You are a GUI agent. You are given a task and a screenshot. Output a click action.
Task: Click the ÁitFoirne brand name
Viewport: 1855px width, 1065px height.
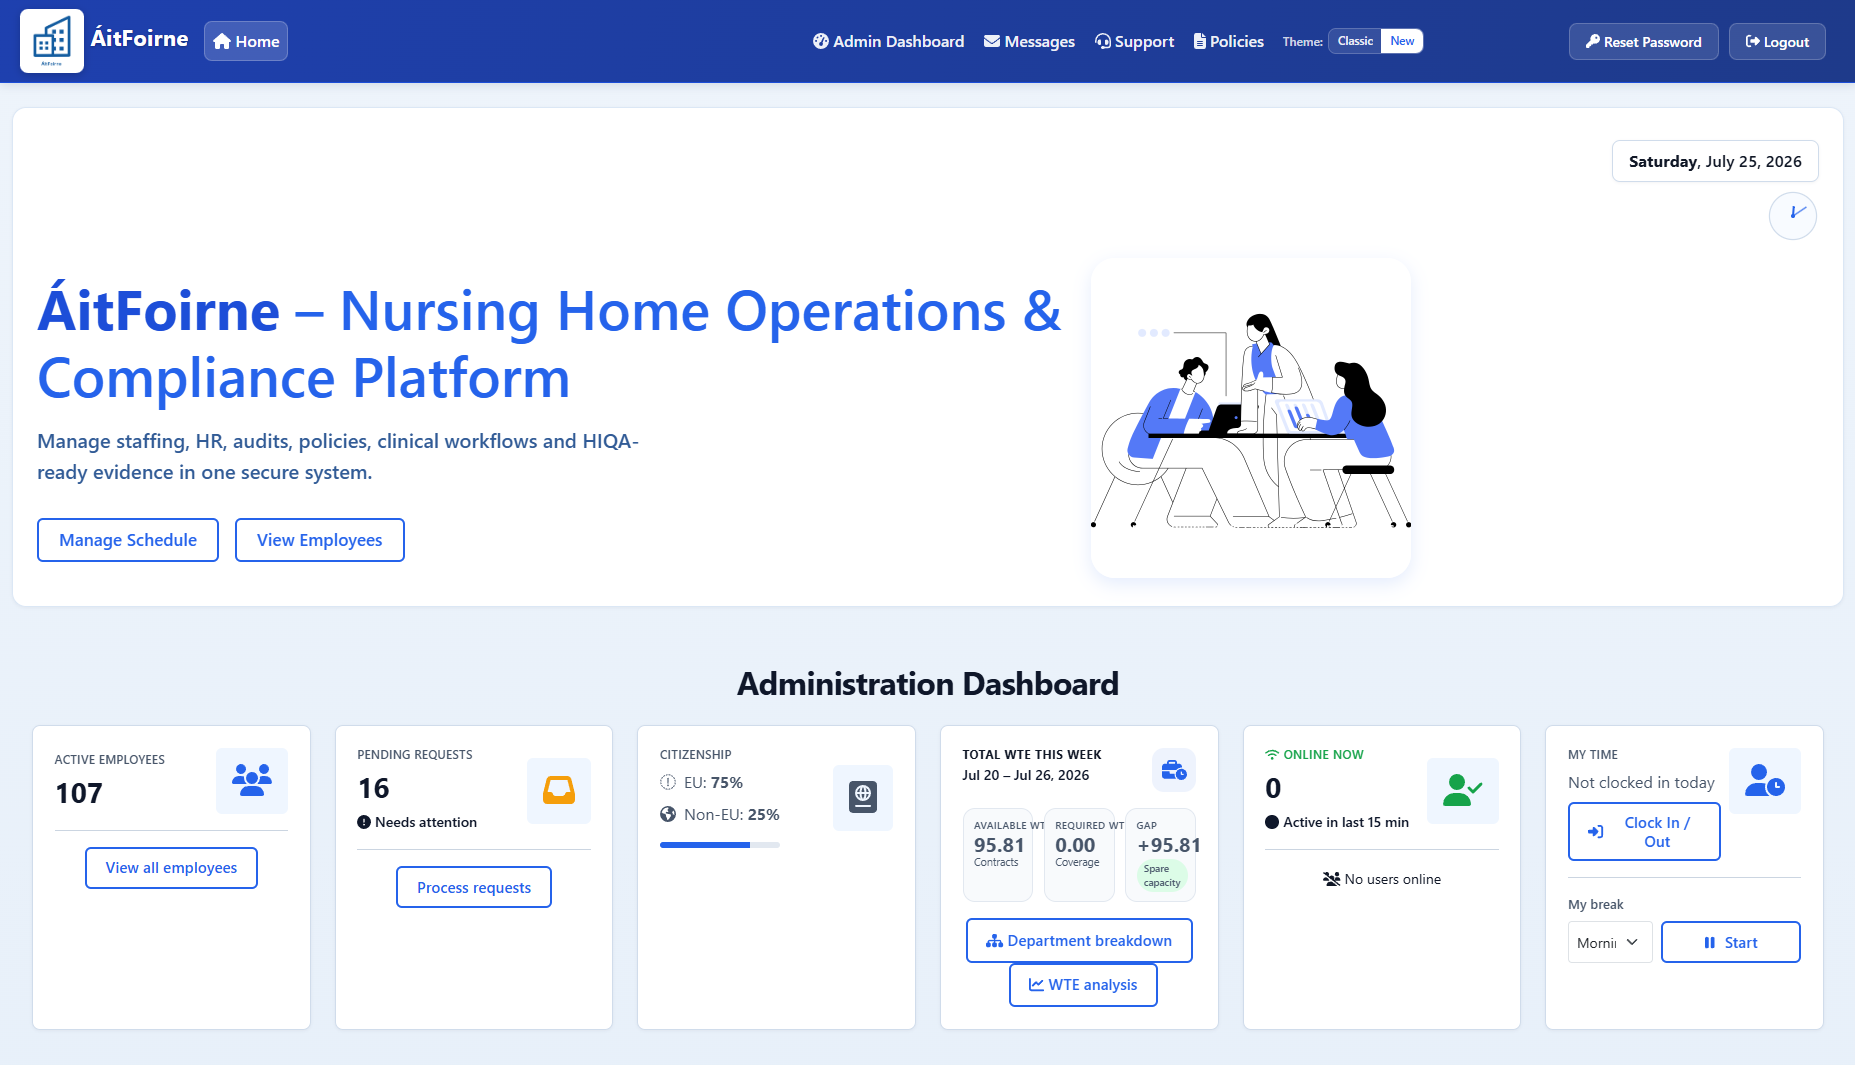click(139, 38)
